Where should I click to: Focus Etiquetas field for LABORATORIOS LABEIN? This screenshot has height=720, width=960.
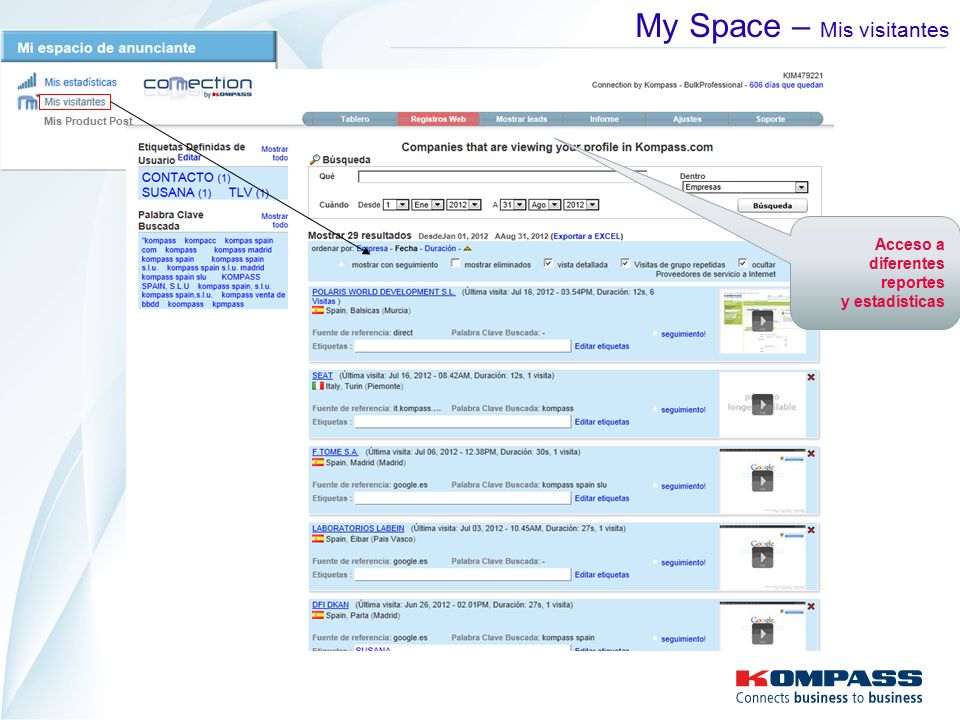463,574
